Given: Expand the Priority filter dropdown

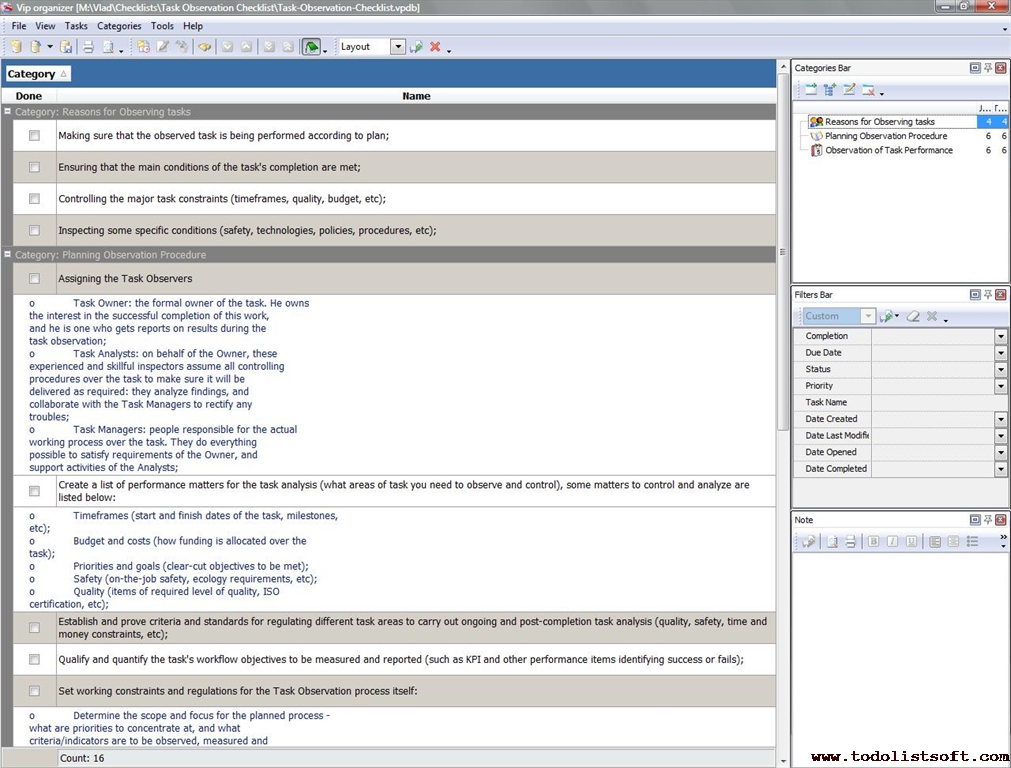Looking at the screenshot, I should [1000, 386].
